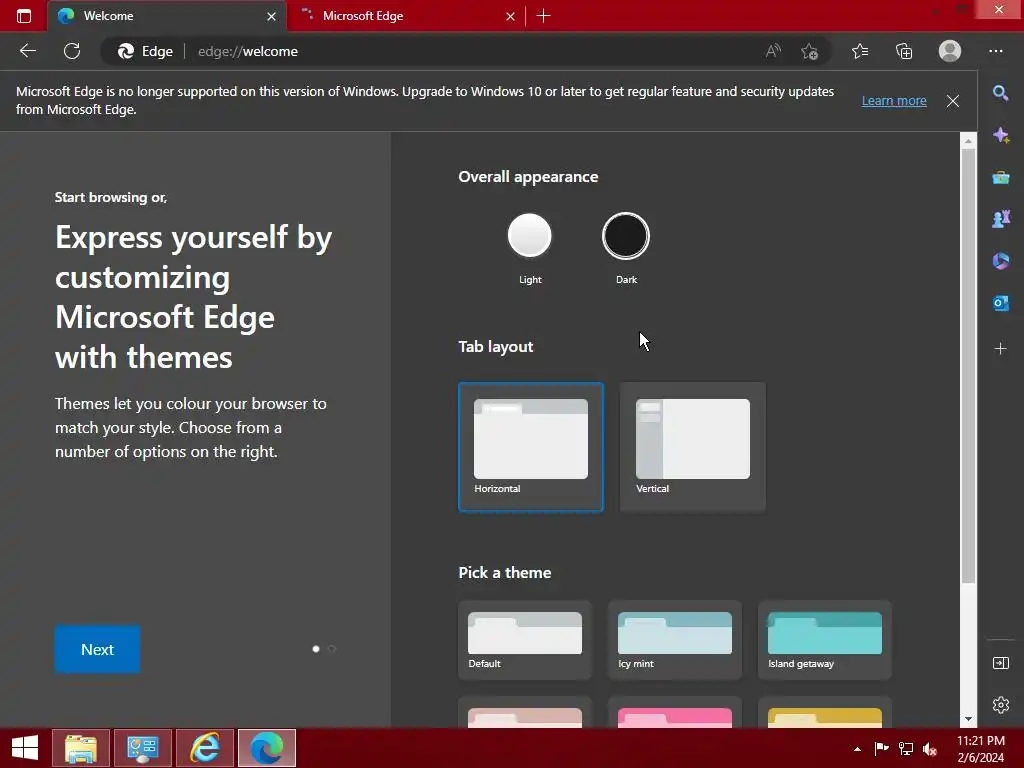Pick the Icy mint theme
The height and width of the screenshot is (768, 1024).
click(675, 640)
